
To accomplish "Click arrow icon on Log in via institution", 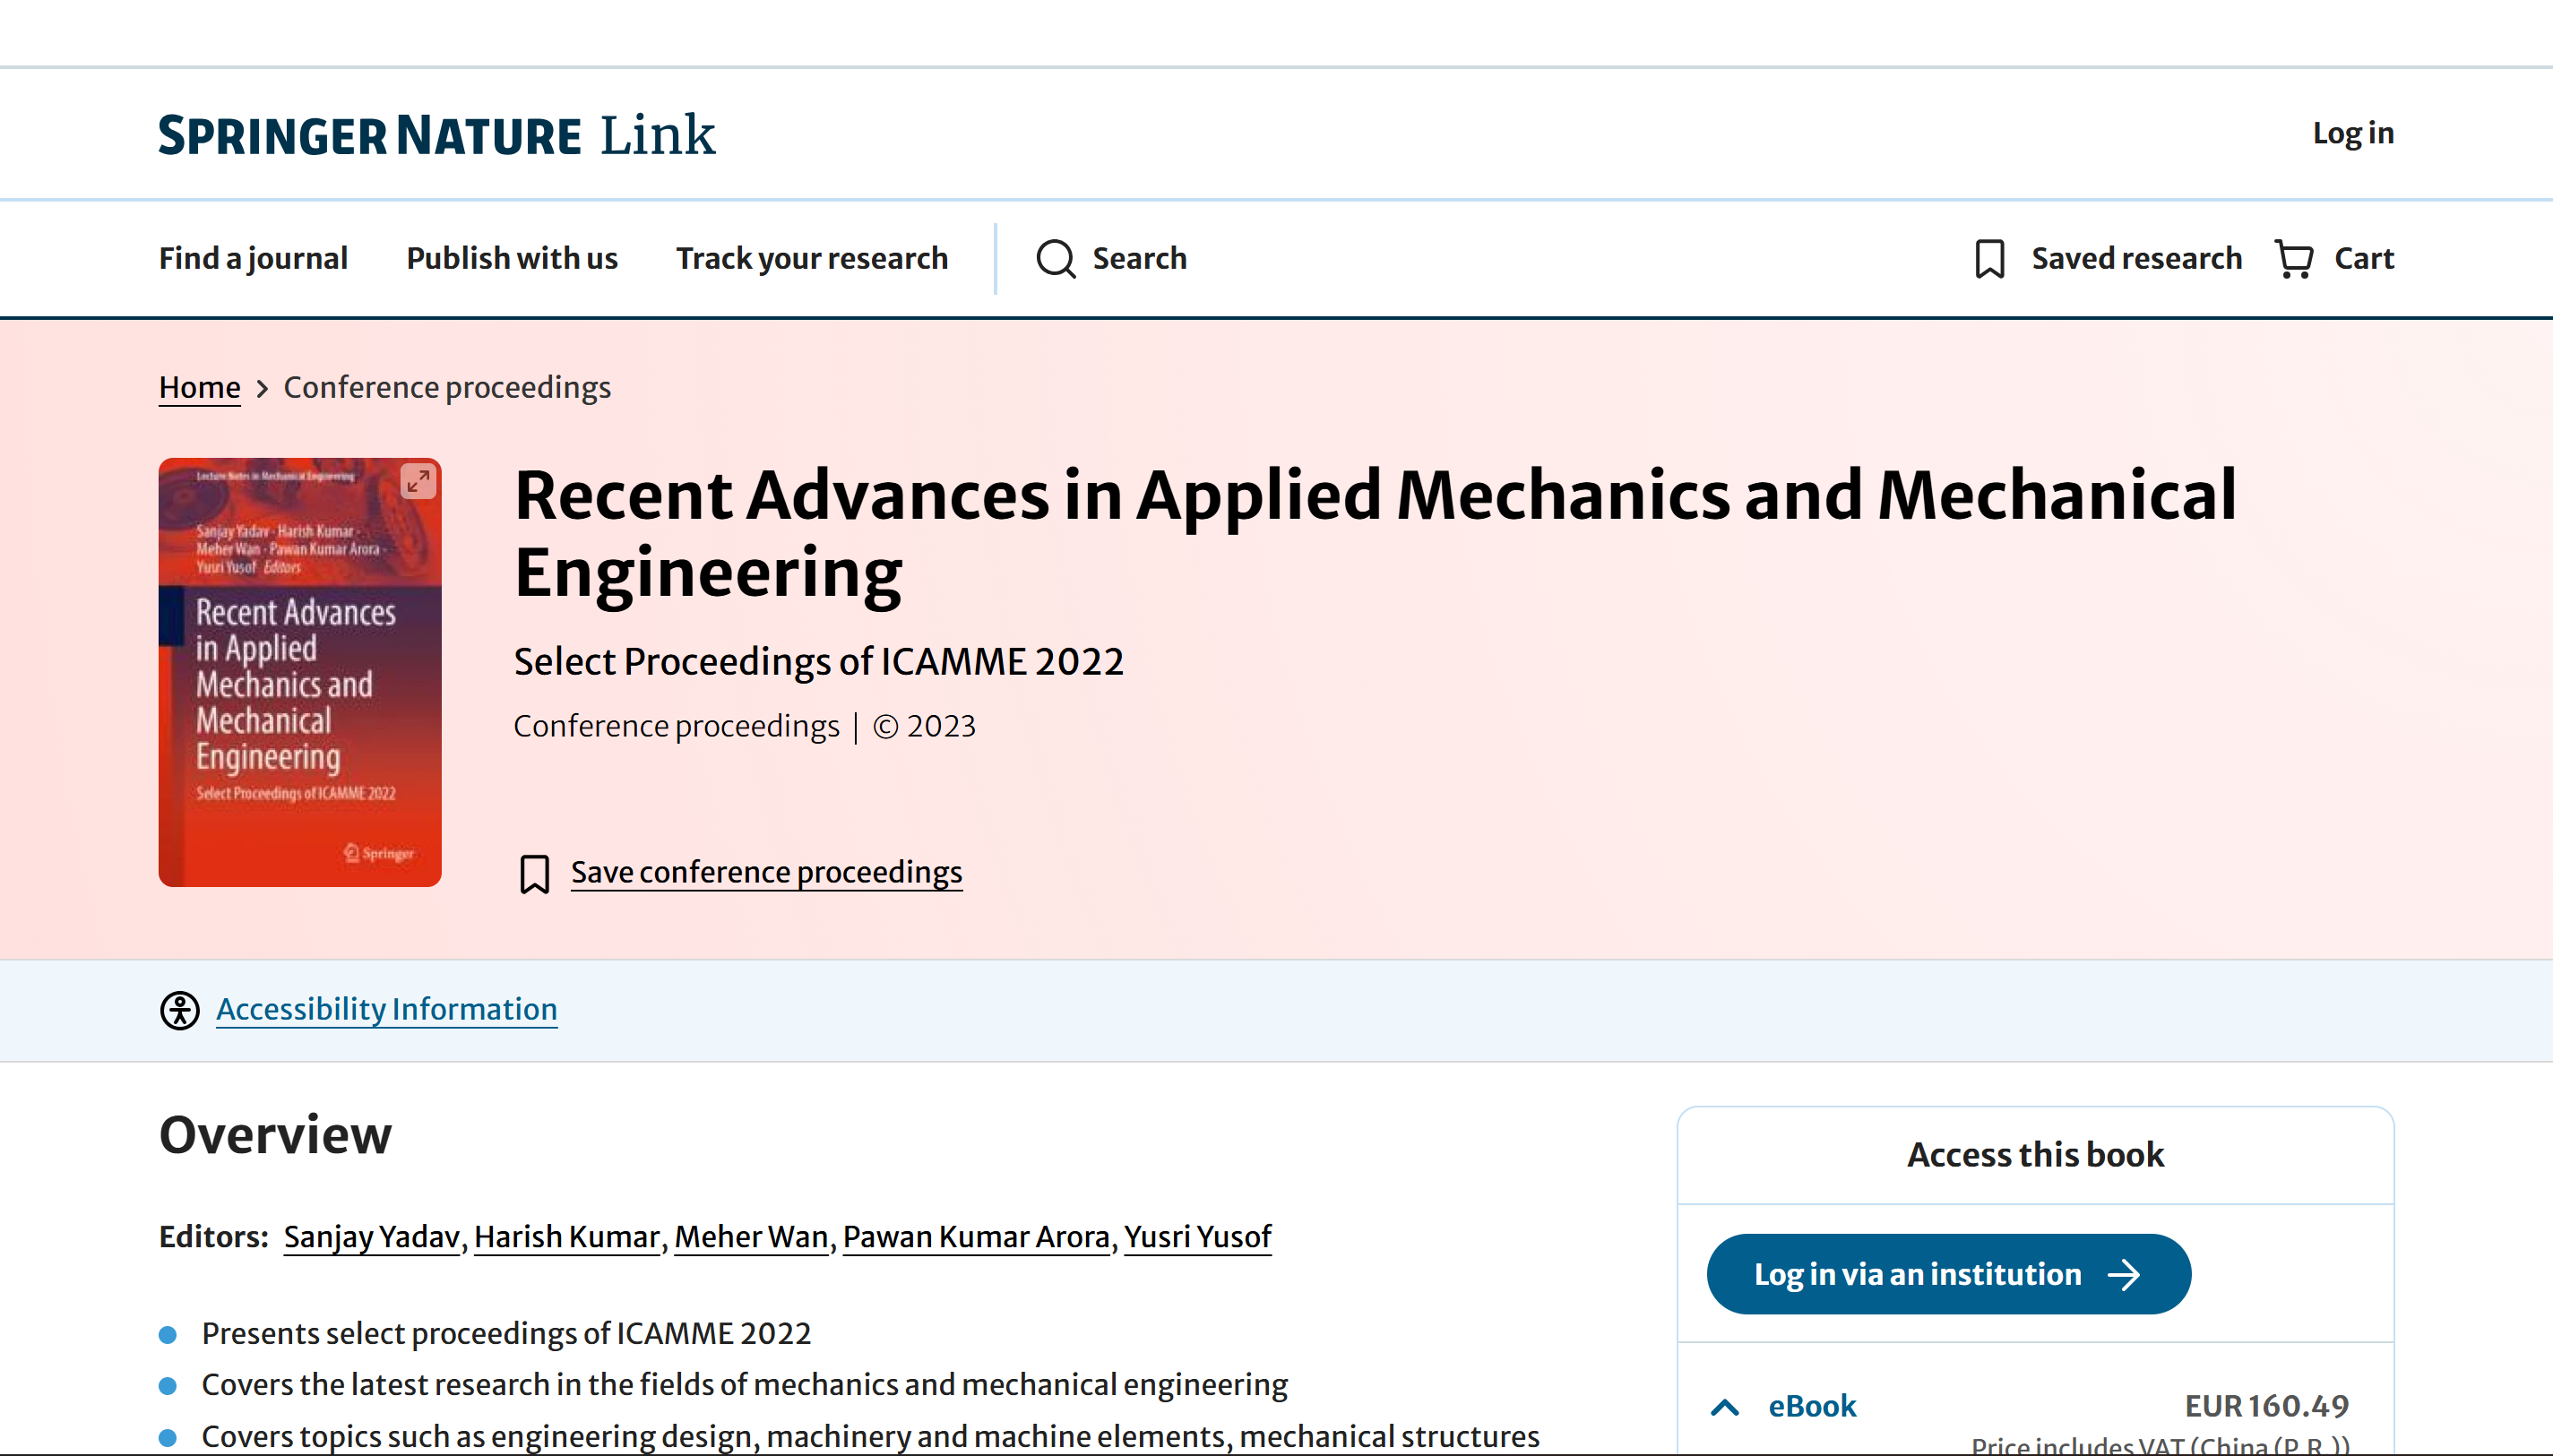I will tap(2124, 1274).
